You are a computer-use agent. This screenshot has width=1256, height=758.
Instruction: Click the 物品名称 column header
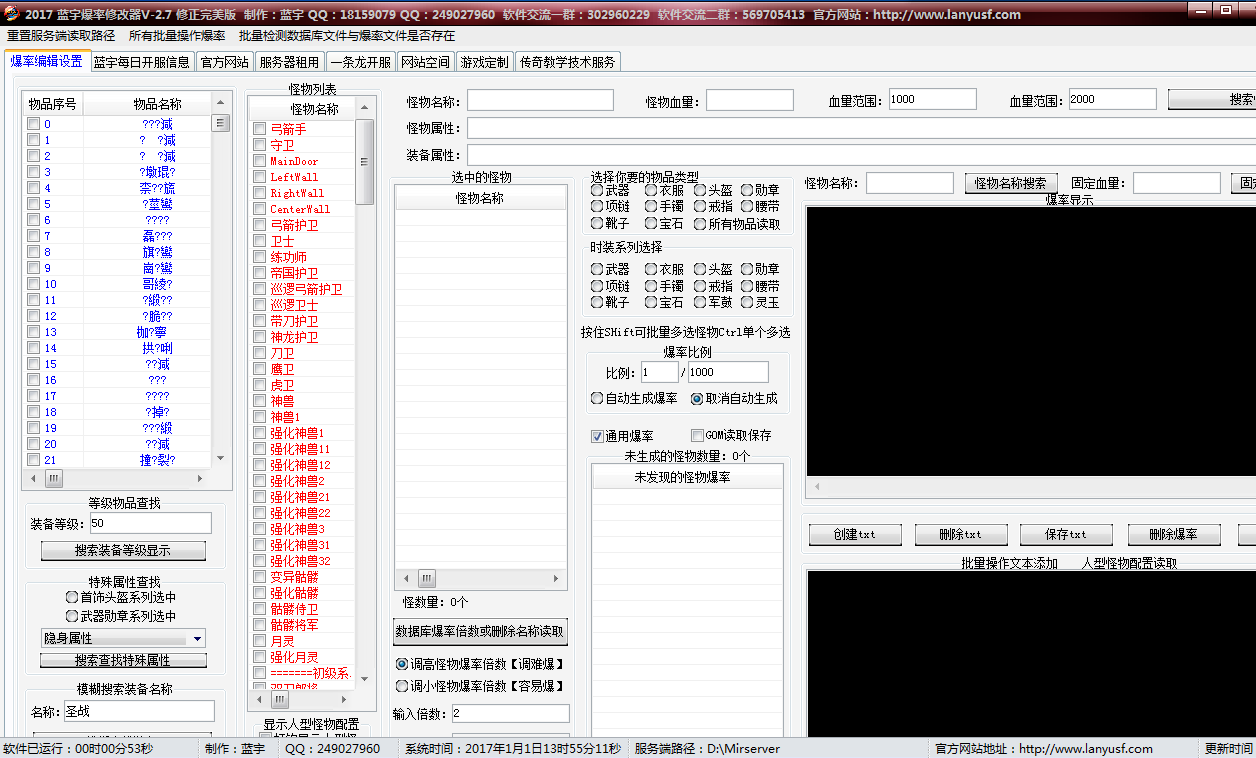pos(147,104)
